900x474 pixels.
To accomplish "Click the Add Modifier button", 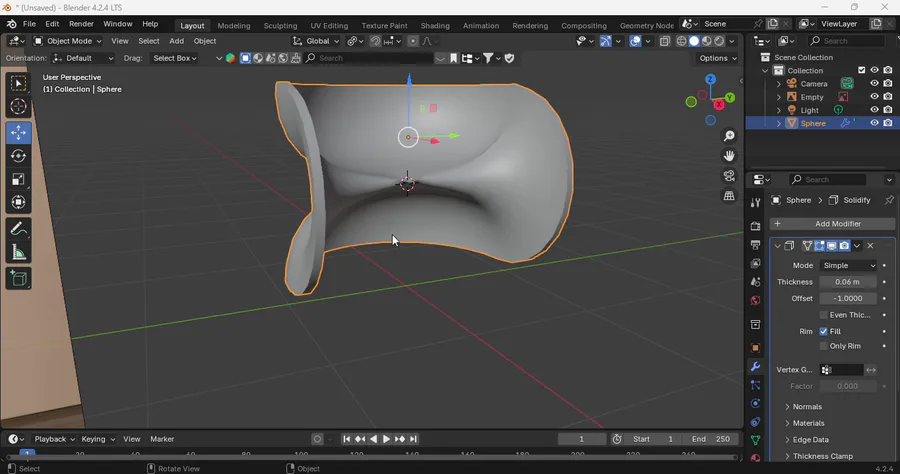I will tap(832, 224).
